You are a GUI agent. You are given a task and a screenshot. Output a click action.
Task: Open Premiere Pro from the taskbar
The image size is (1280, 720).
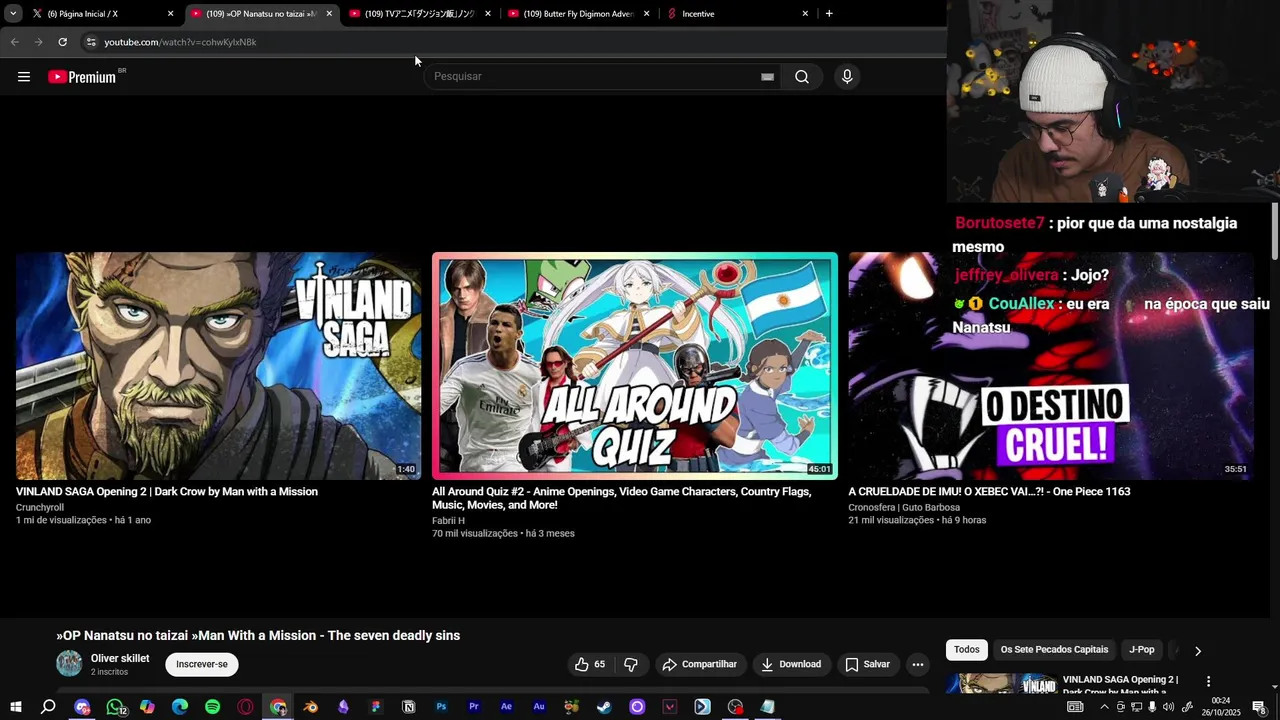coord(474,707)
